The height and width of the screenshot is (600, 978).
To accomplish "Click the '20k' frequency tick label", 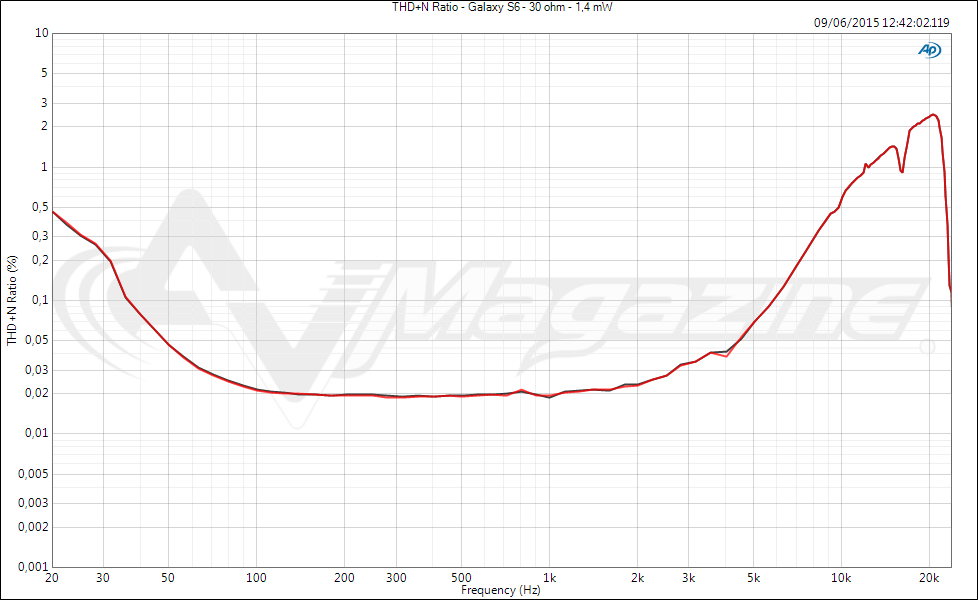I will (929, 578).
